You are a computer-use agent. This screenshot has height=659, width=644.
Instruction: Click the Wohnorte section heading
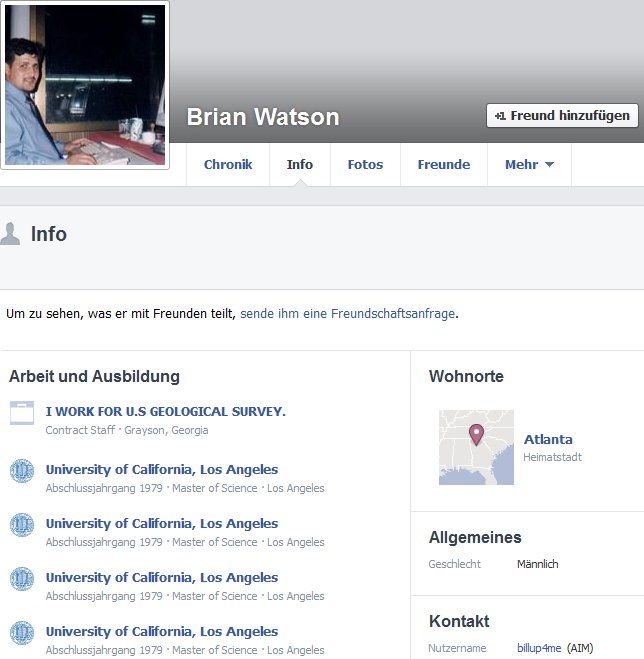(466, 376)
